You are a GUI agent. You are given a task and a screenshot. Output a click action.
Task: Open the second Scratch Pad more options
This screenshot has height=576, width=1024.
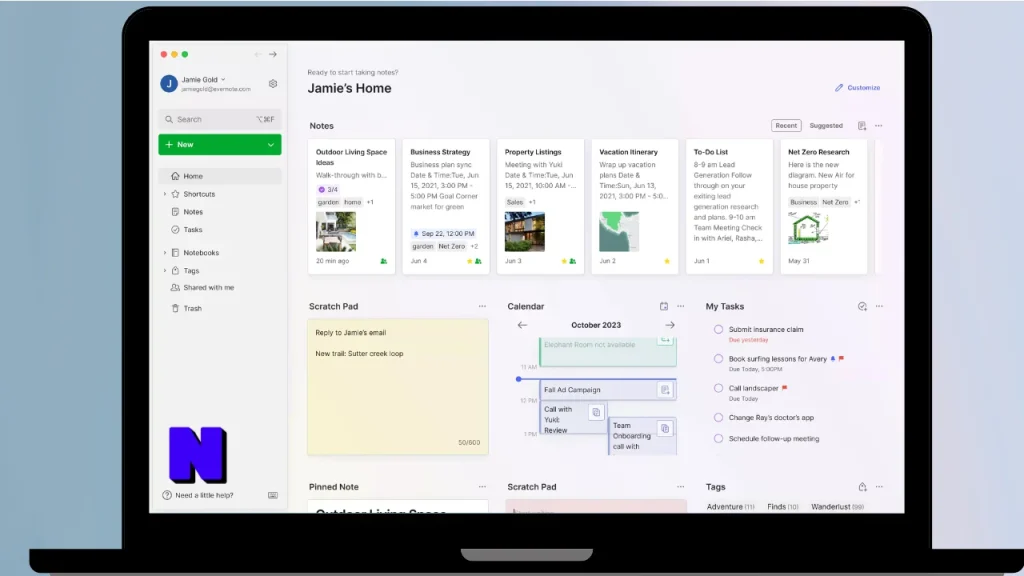[x=680, y=487]
